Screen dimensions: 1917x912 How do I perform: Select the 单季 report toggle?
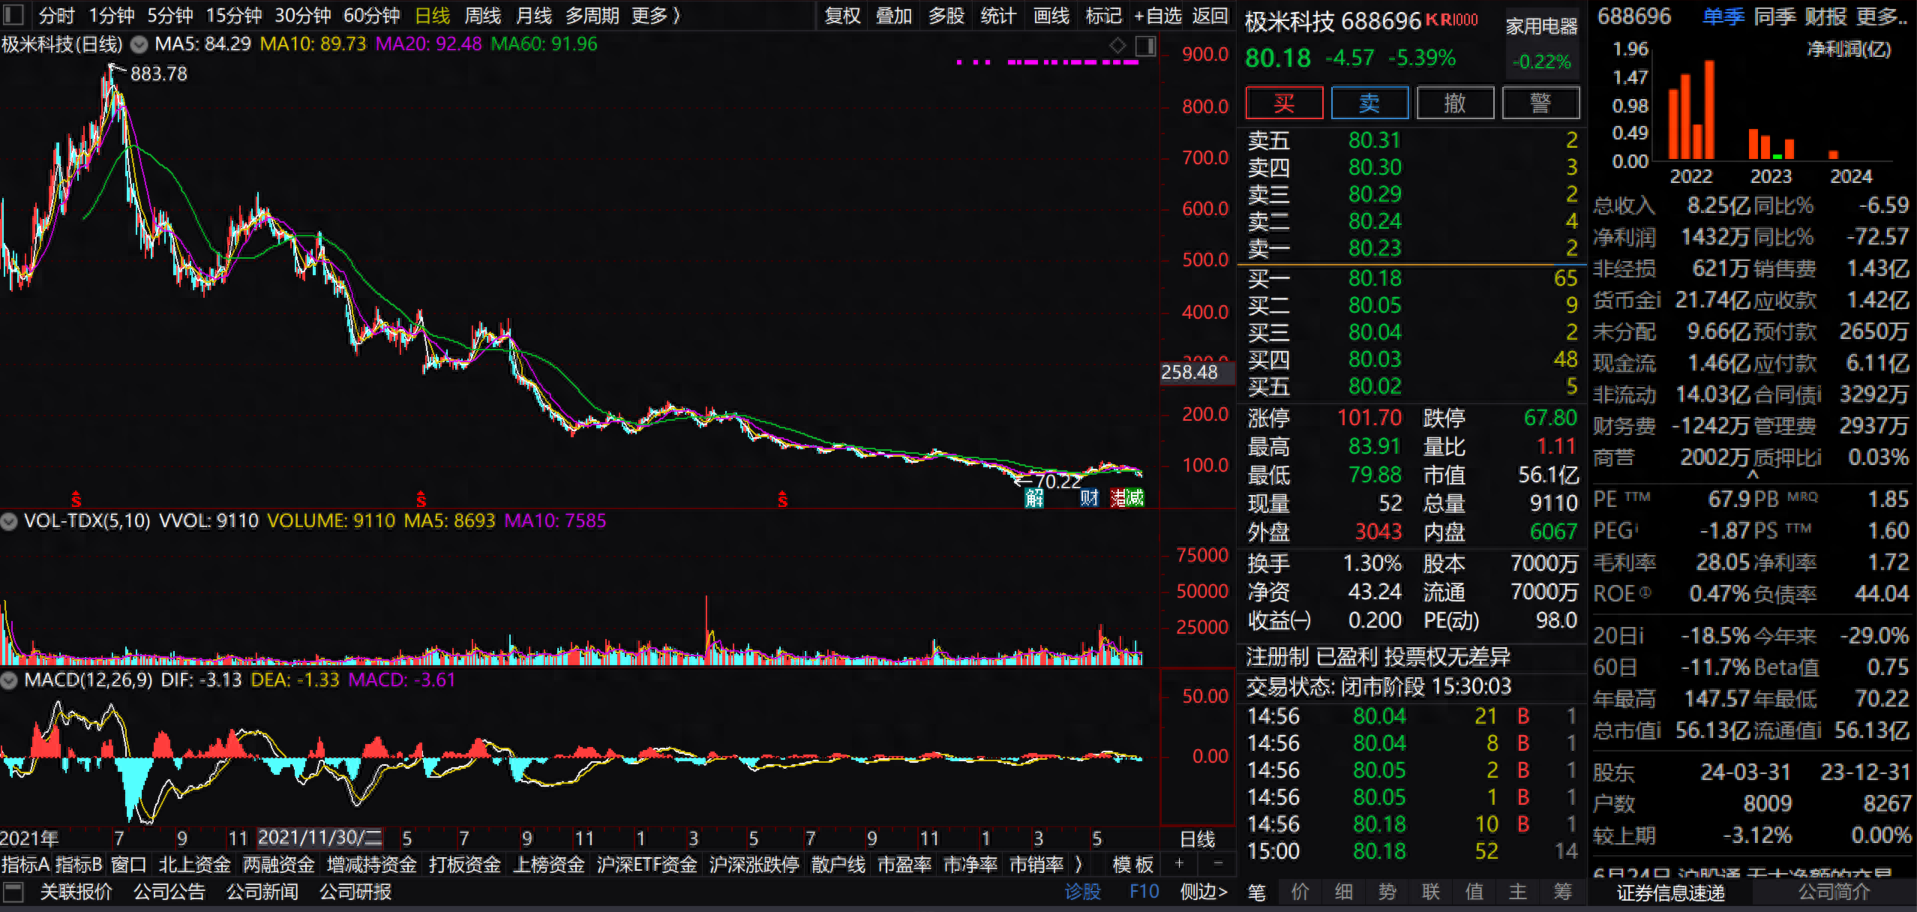(1723, 17)
